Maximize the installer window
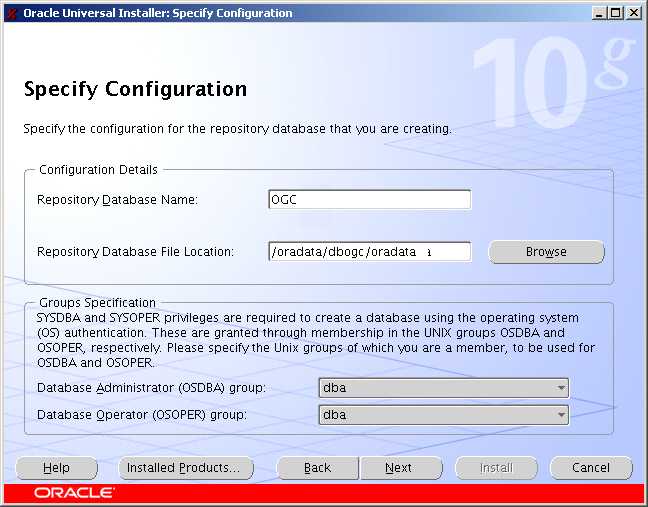 coord(615,13)
